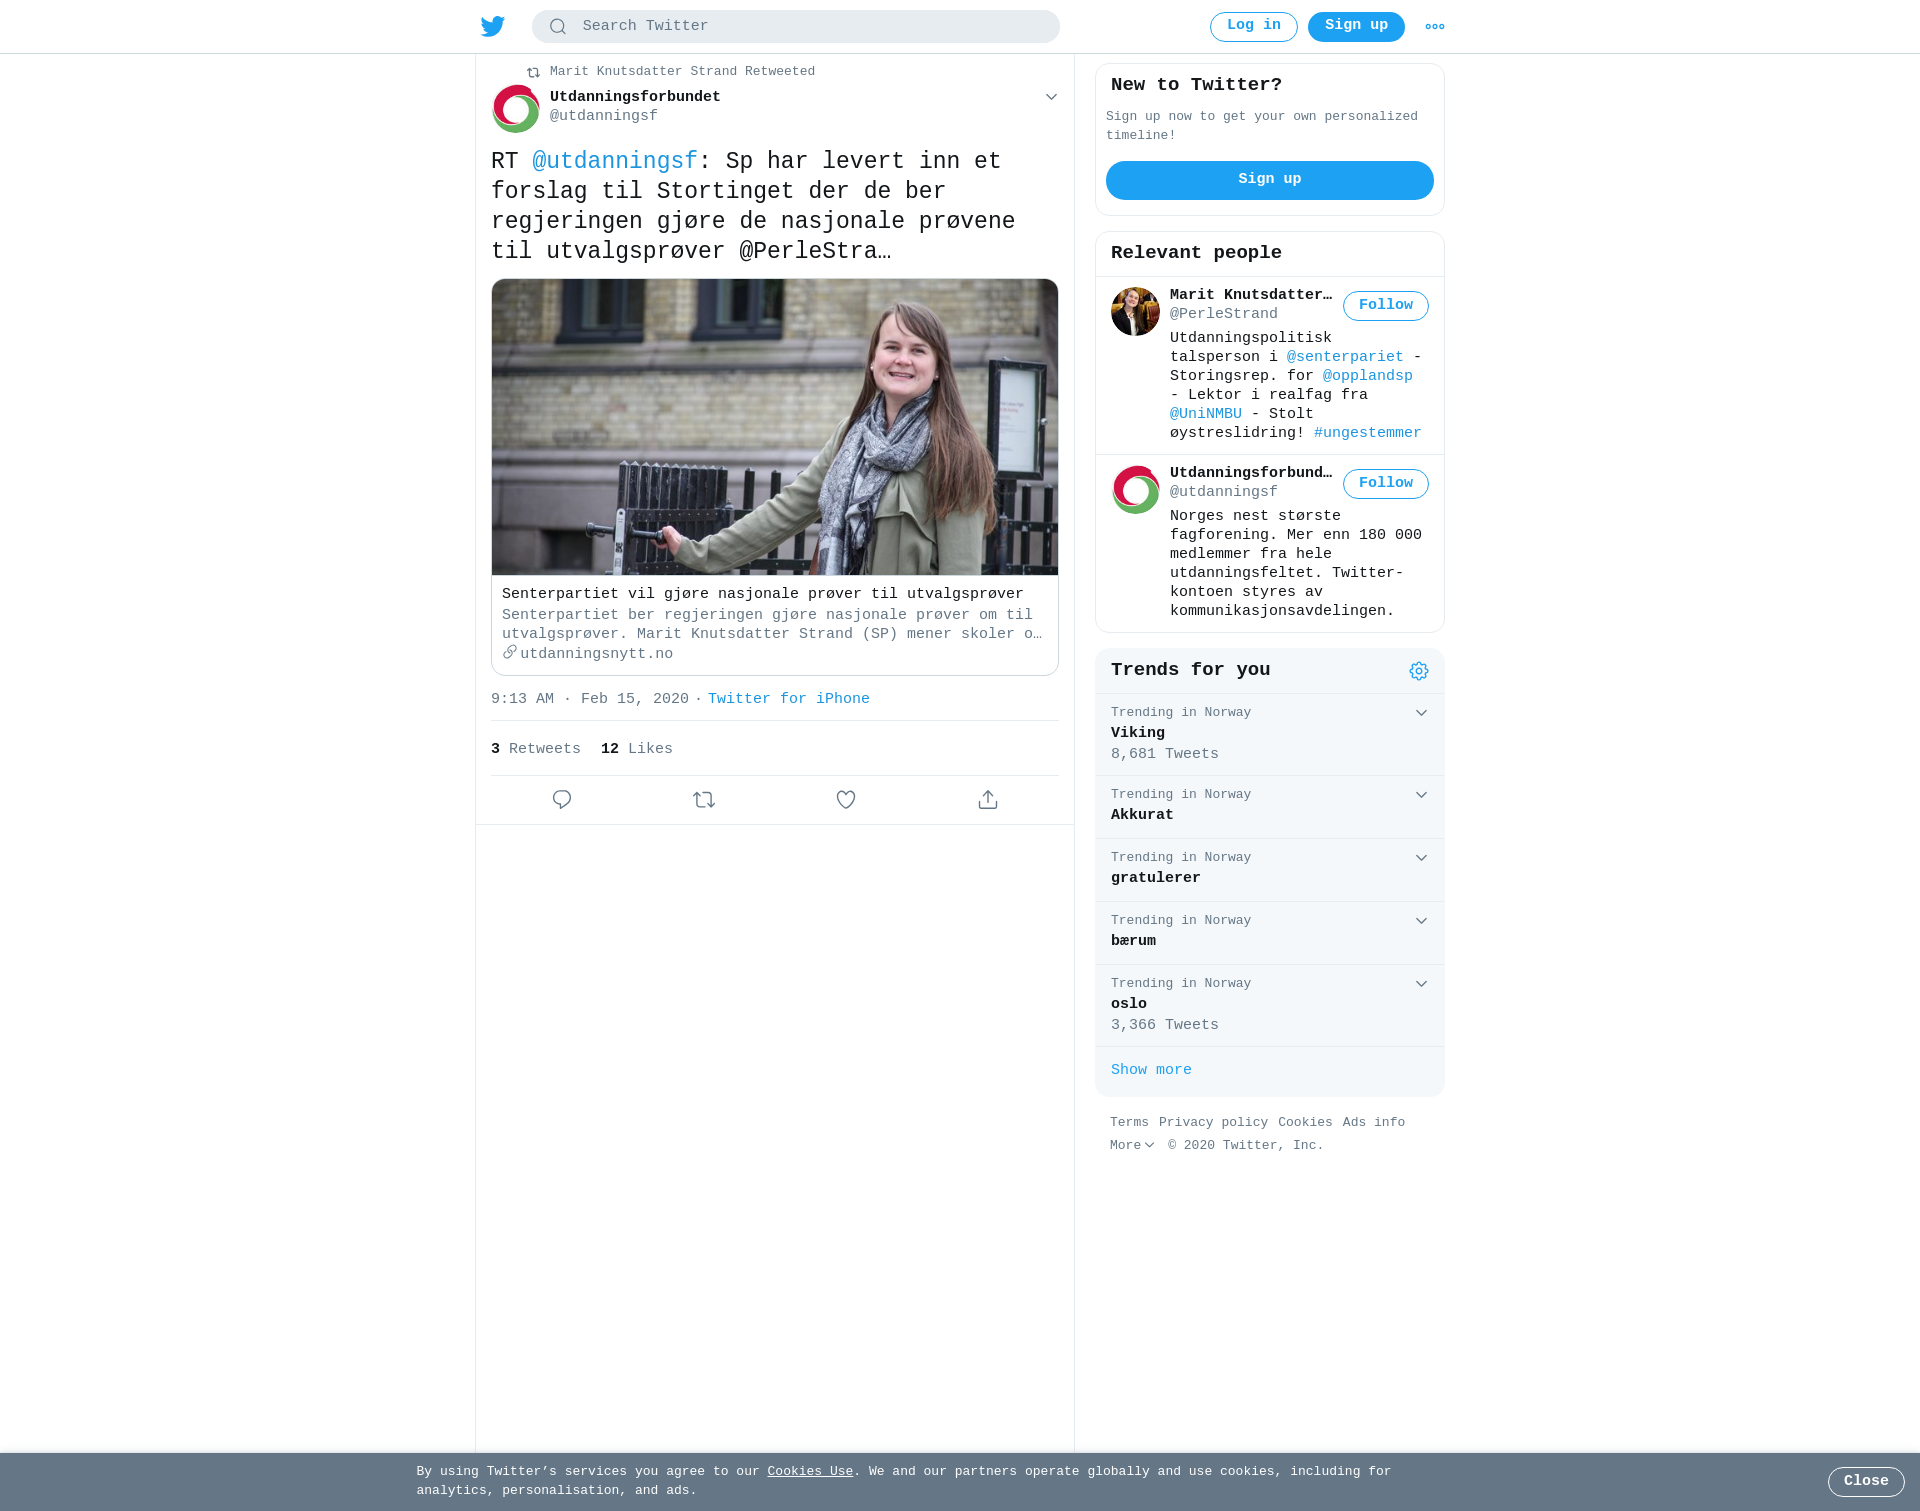Image resolution: width=1920 pixels, height=1511 pixels.
Task: Like the tweet with heart icon
Action: (x=846, y=800)
